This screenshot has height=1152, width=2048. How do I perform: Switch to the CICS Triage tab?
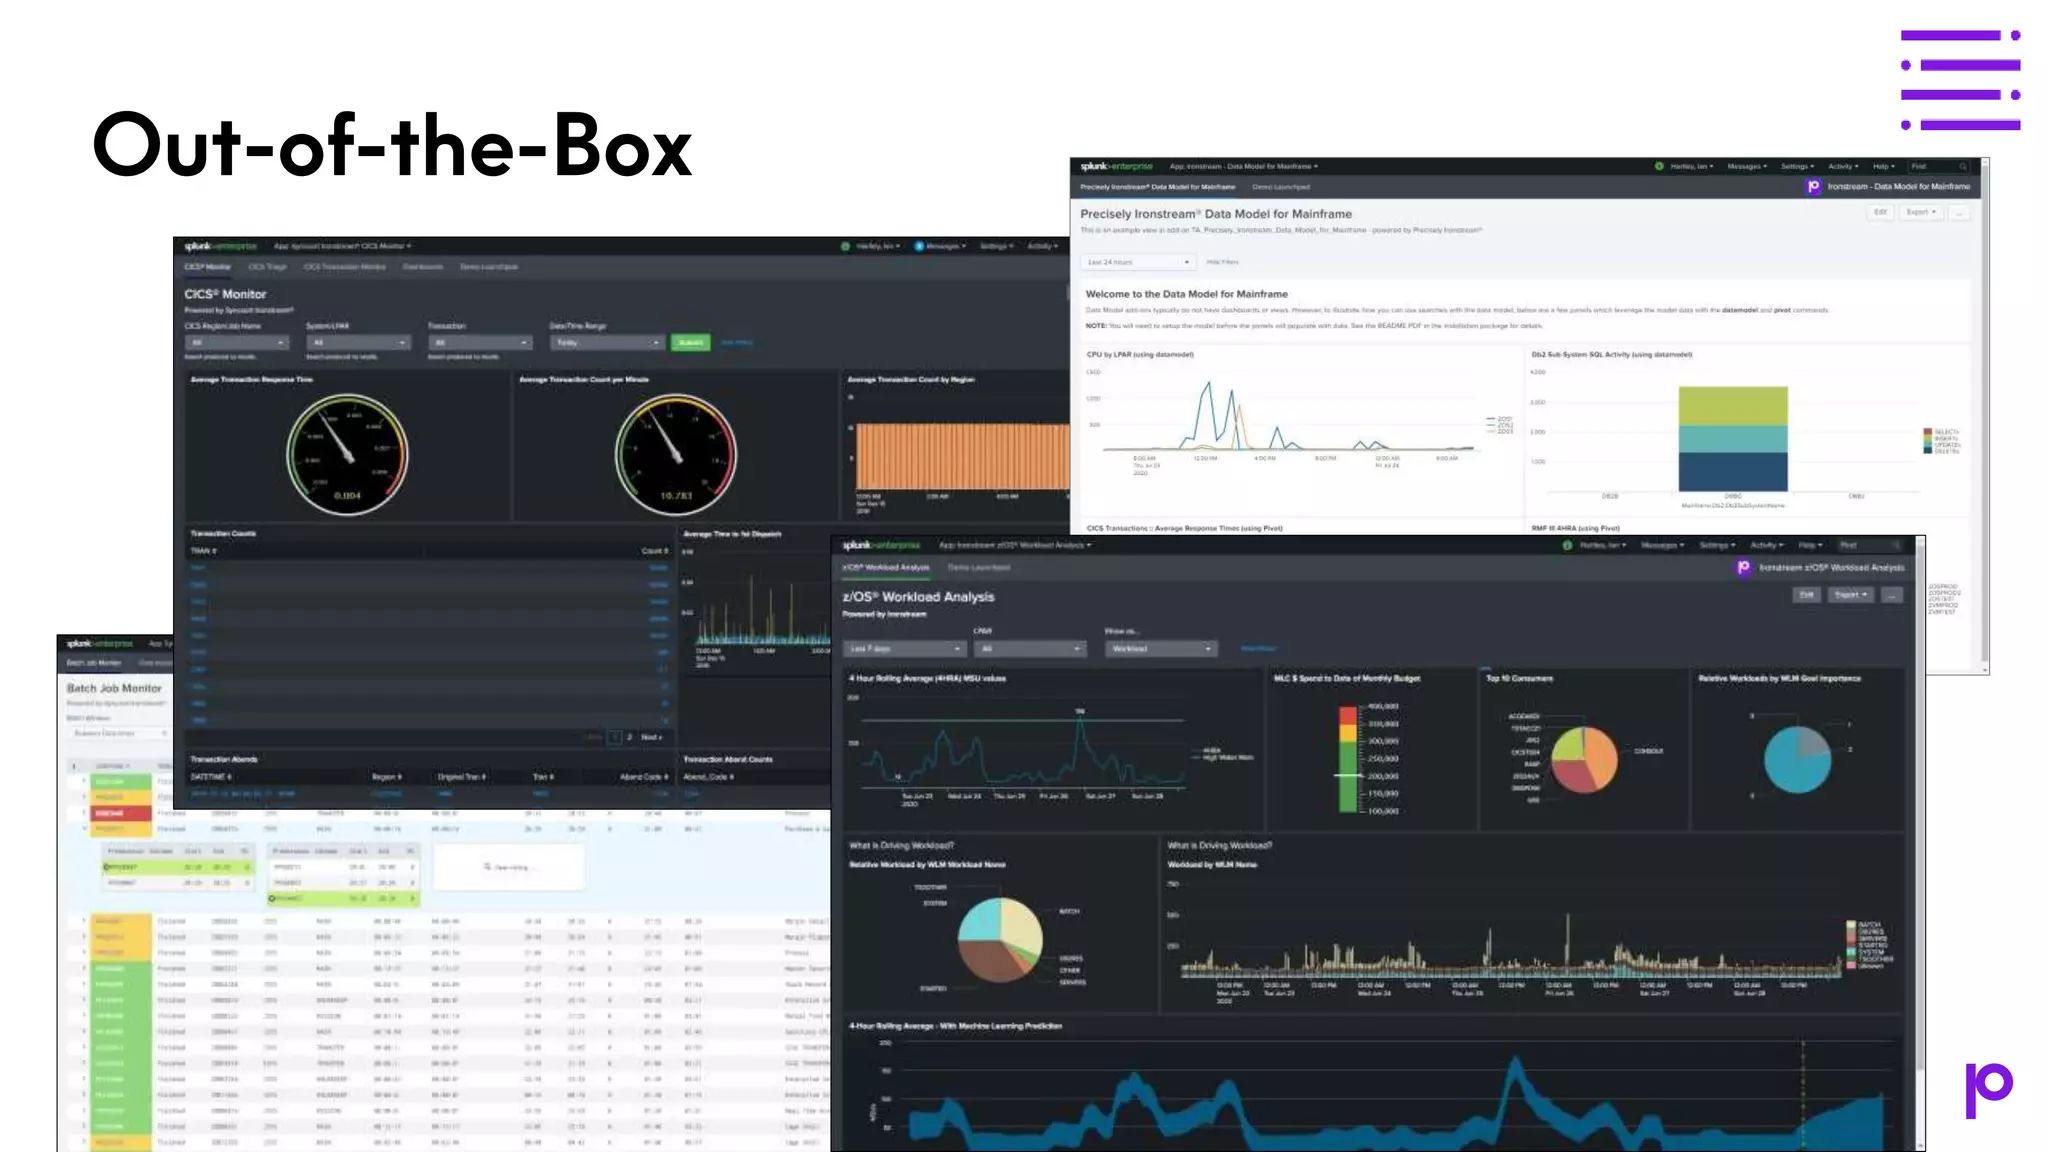[267, 267]
